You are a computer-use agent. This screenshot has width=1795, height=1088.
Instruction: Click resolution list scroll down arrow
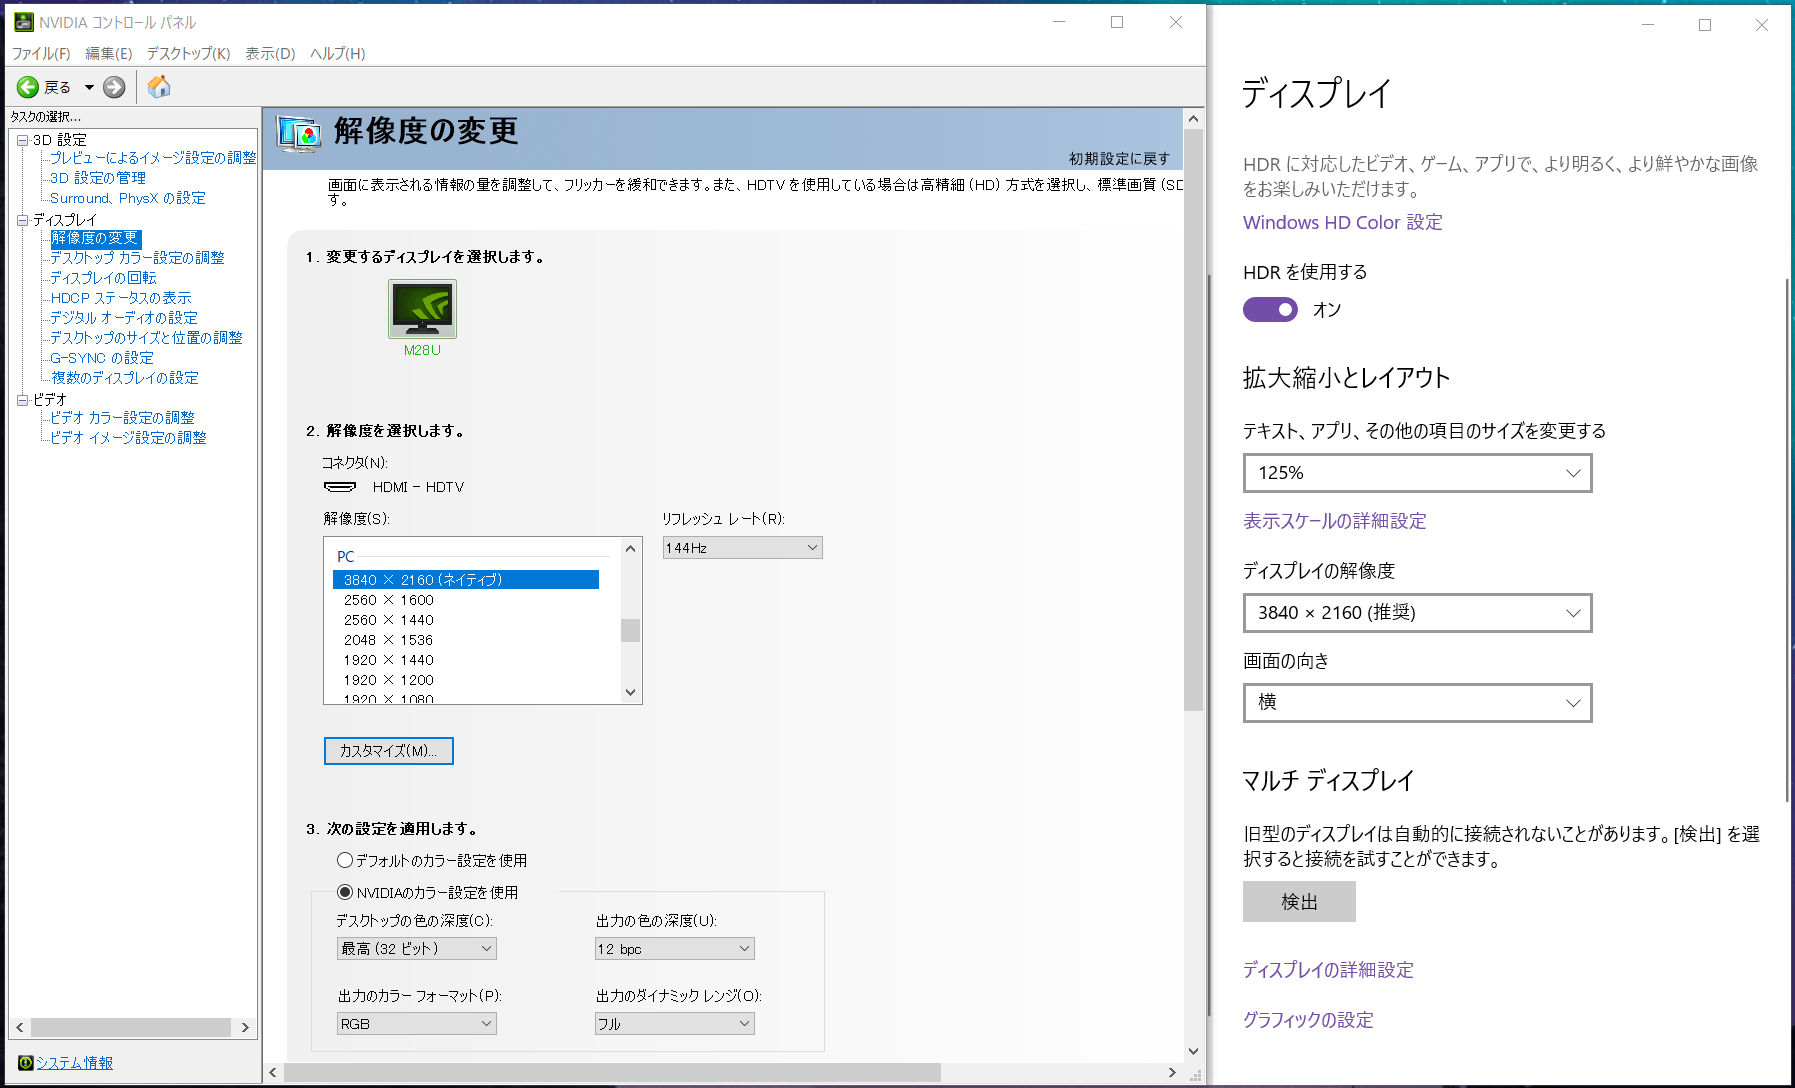click(630, 692)
